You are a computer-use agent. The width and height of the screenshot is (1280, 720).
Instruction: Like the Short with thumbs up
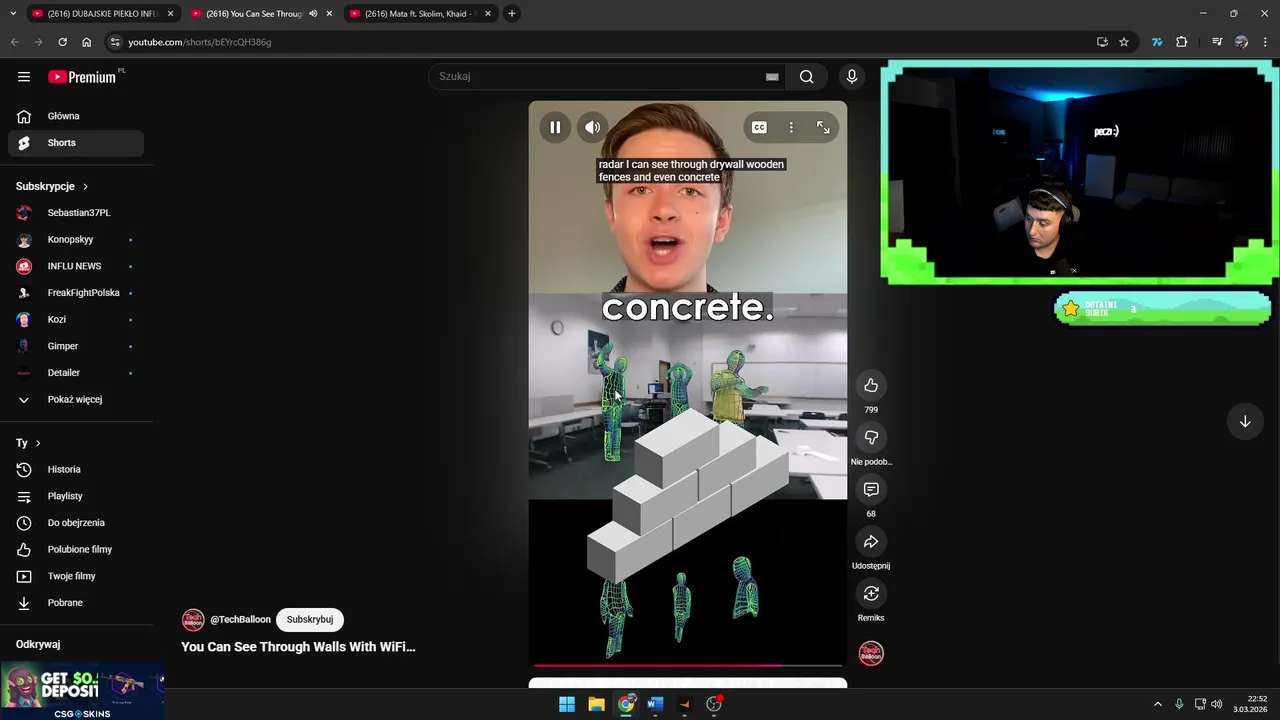[871, 385]
